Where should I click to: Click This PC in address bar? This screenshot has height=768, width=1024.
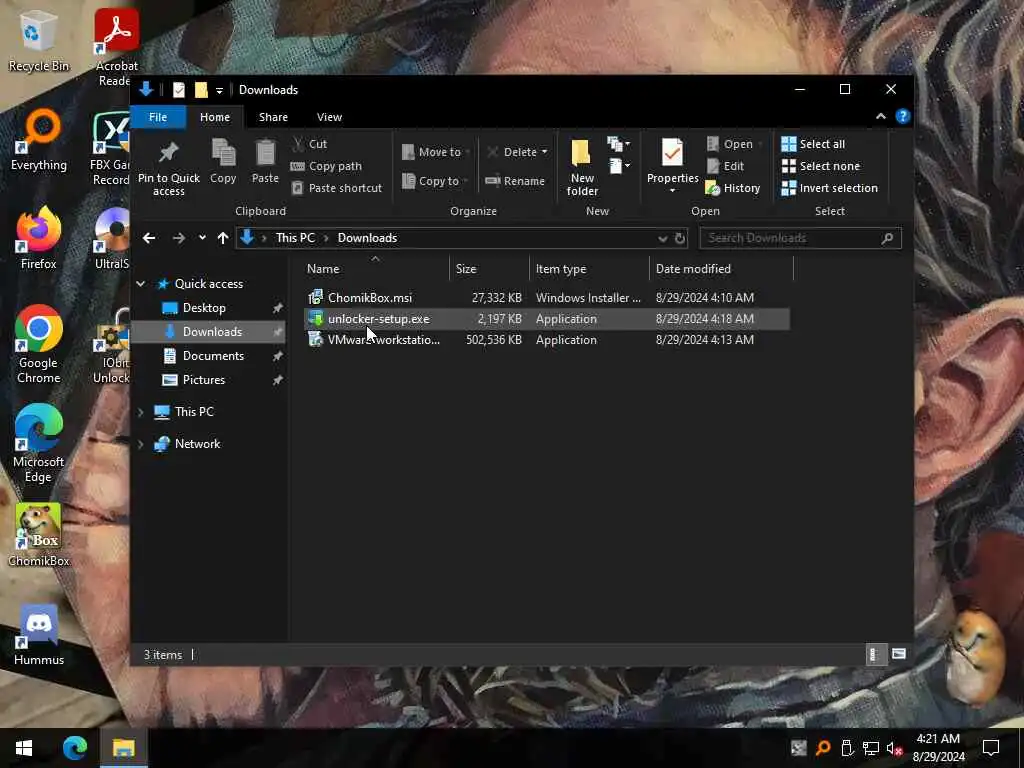coord(295,238)
